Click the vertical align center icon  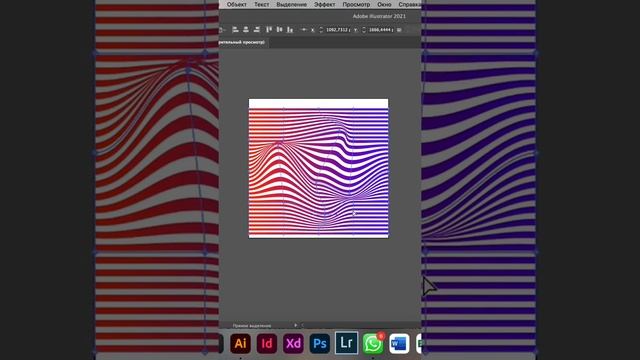(x=280, y=29)
